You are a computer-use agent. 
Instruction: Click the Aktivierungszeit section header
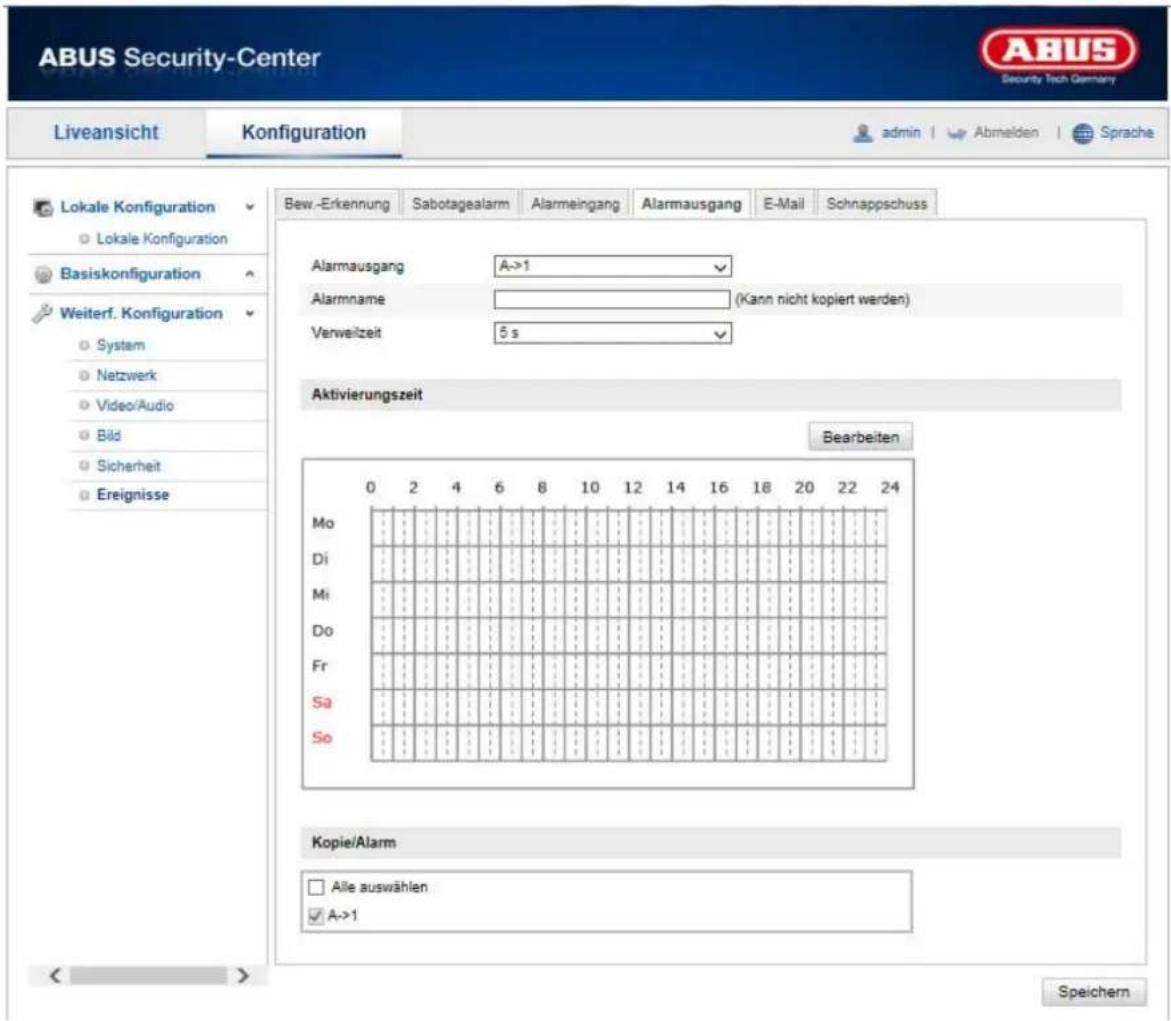pyautogui.click(x=711, y=394)
